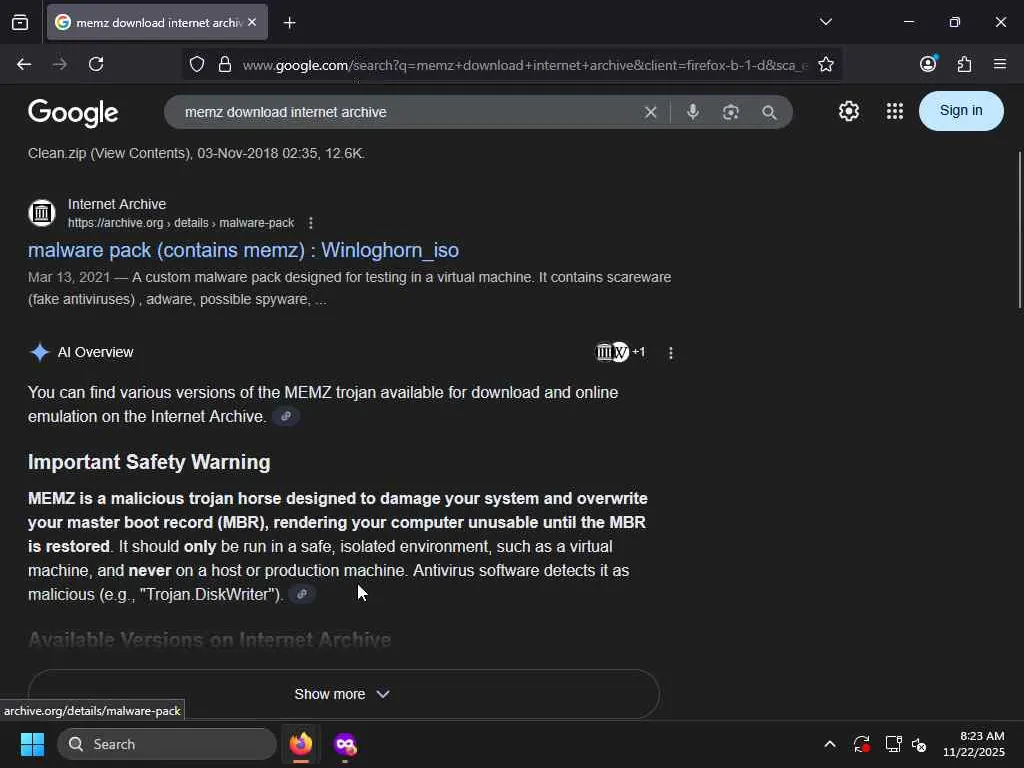Open the tracking protection shield icon
The width and height of the screenshot is (1024, 768).
[x=197, y=64]
